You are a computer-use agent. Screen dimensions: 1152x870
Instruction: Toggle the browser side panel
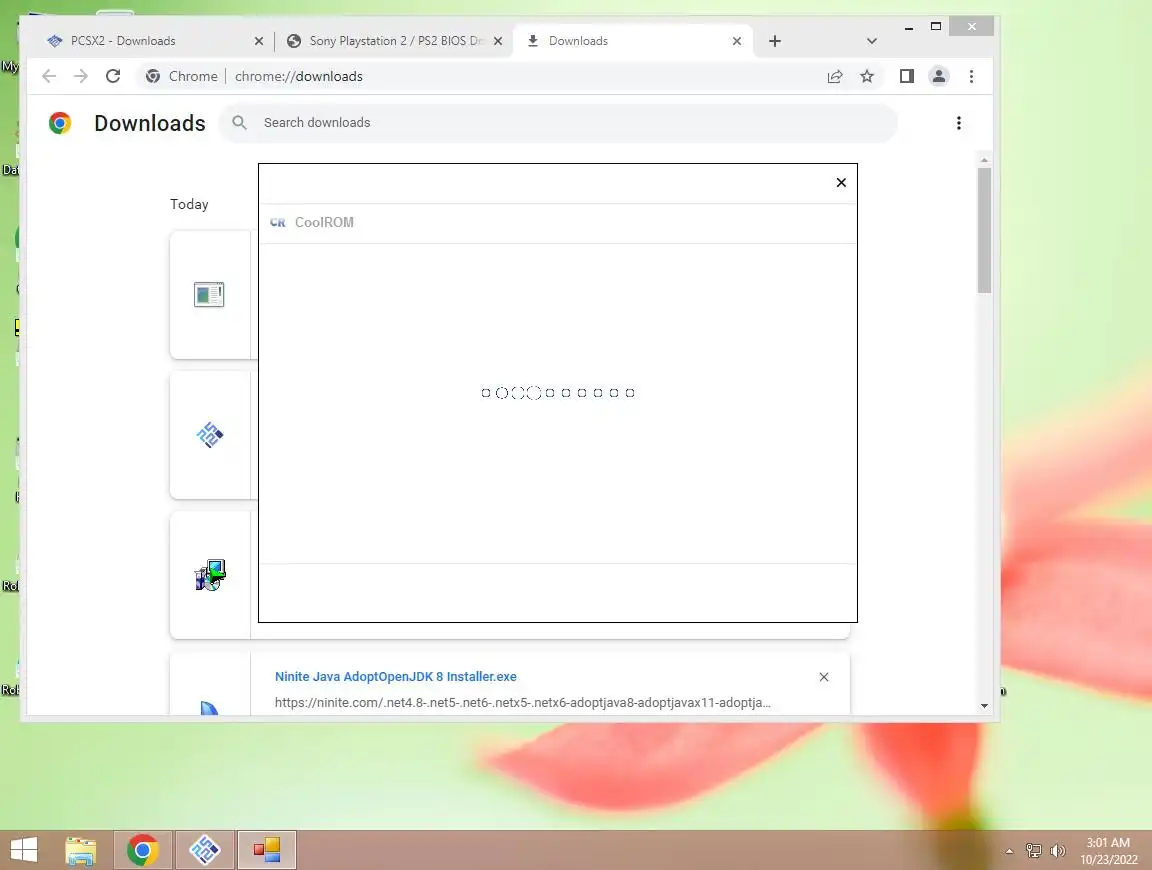[907, 76]
